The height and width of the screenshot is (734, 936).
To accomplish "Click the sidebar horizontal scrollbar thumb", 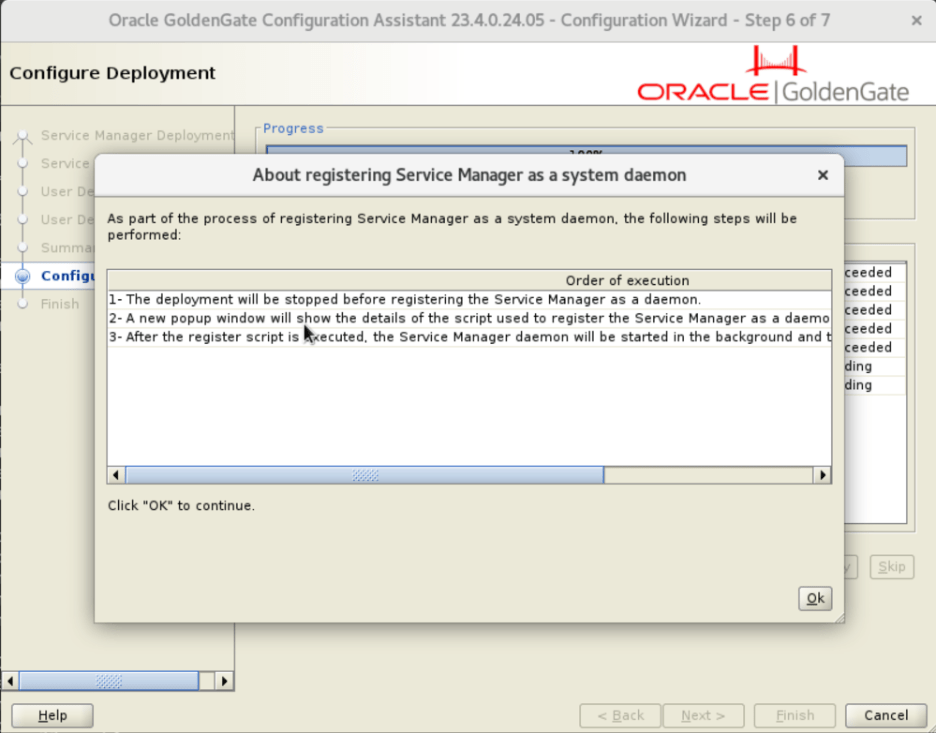I will (x=109, y=681).
